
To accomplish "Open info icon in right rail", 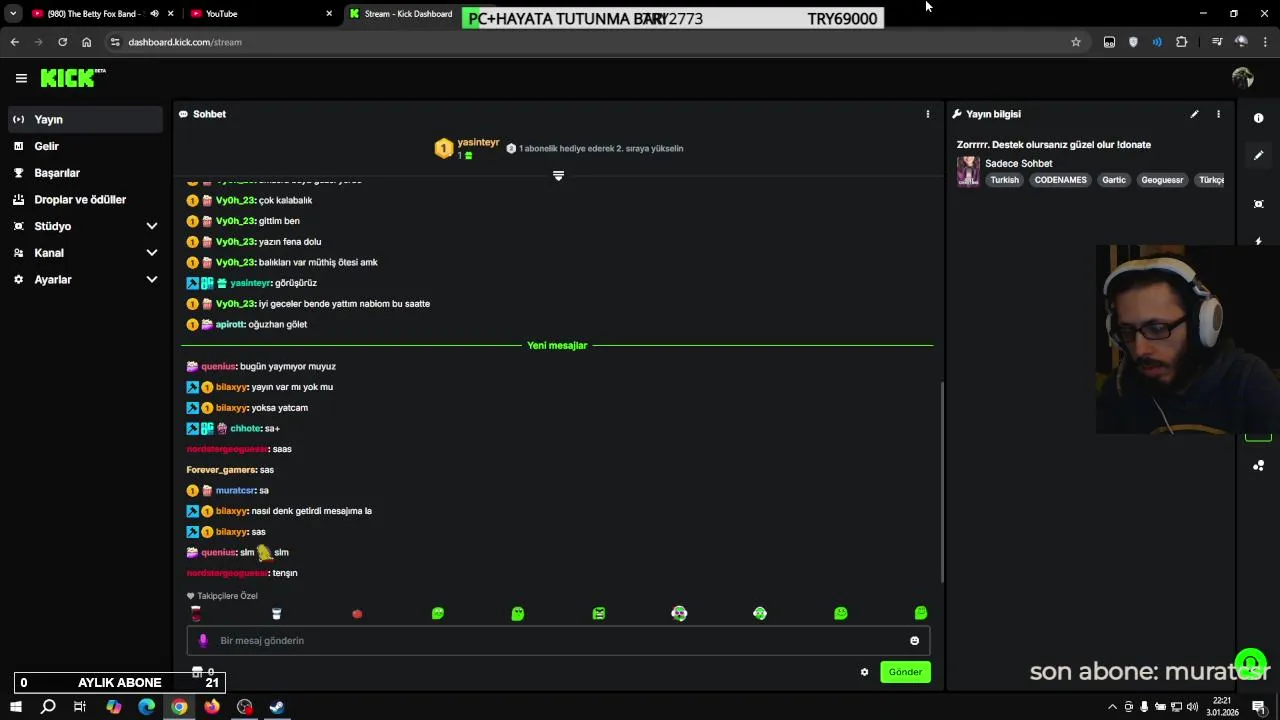I will click(1258, 118).
